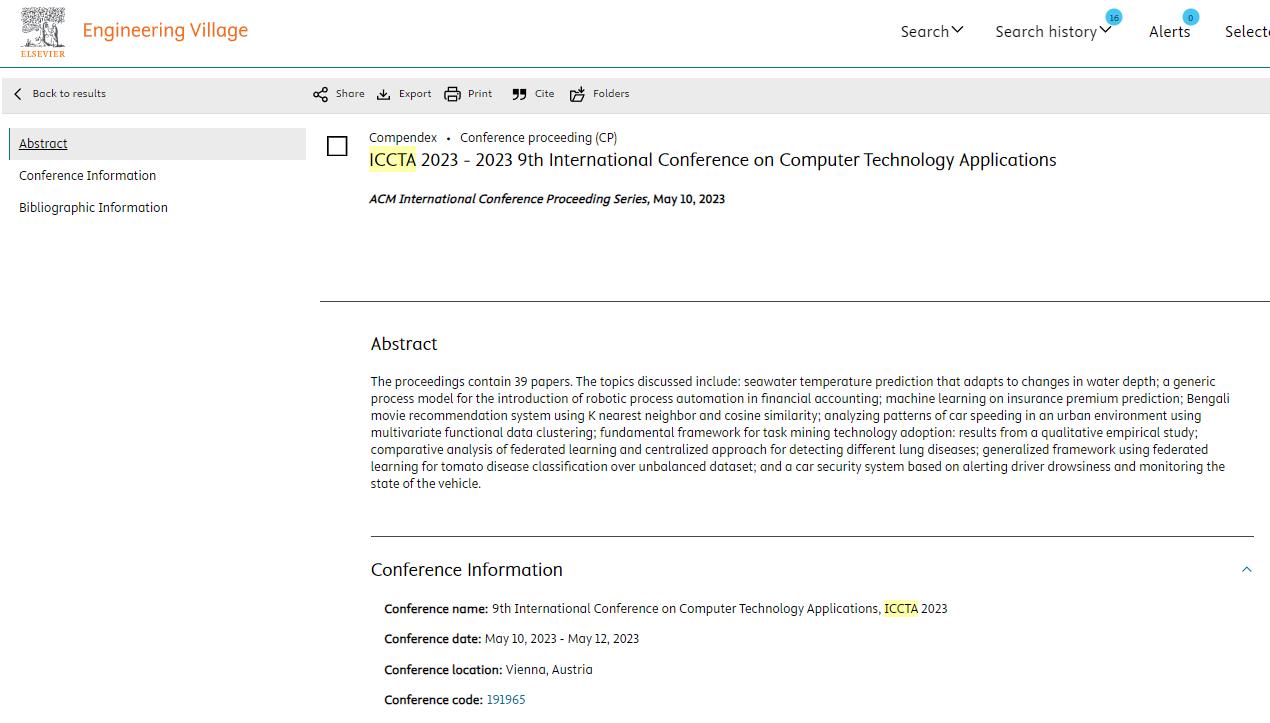Jump to Conference Information in sidebar
This screenshot has width=1270, height=723.
87,176
